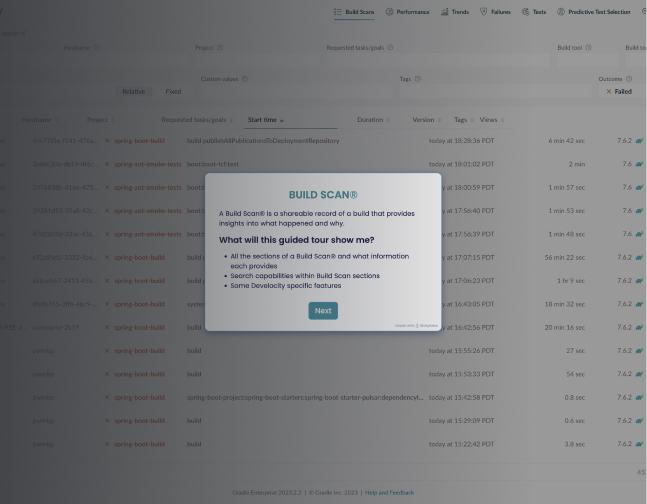
Task: Click the Build Scans list icon
Action: pos(338,12)
